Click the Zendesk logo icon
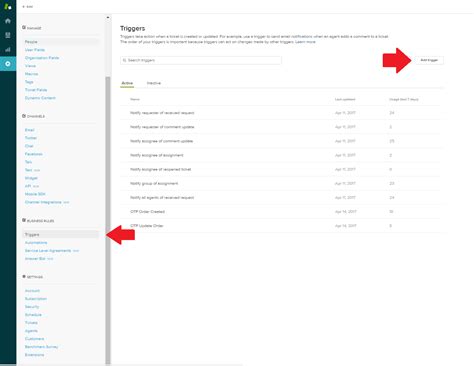This screenshot has height=366, width=474. (x=8, y=6)
